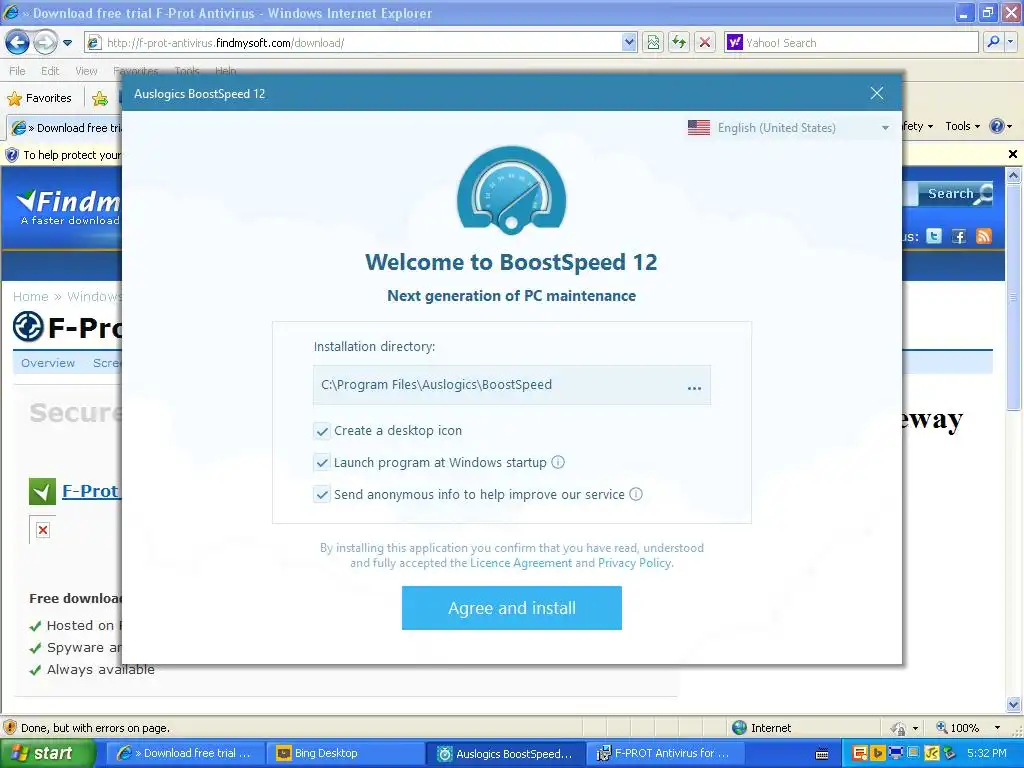Click the IE address bar URL
Screen dimensions: 1024x768
[225, 43]
